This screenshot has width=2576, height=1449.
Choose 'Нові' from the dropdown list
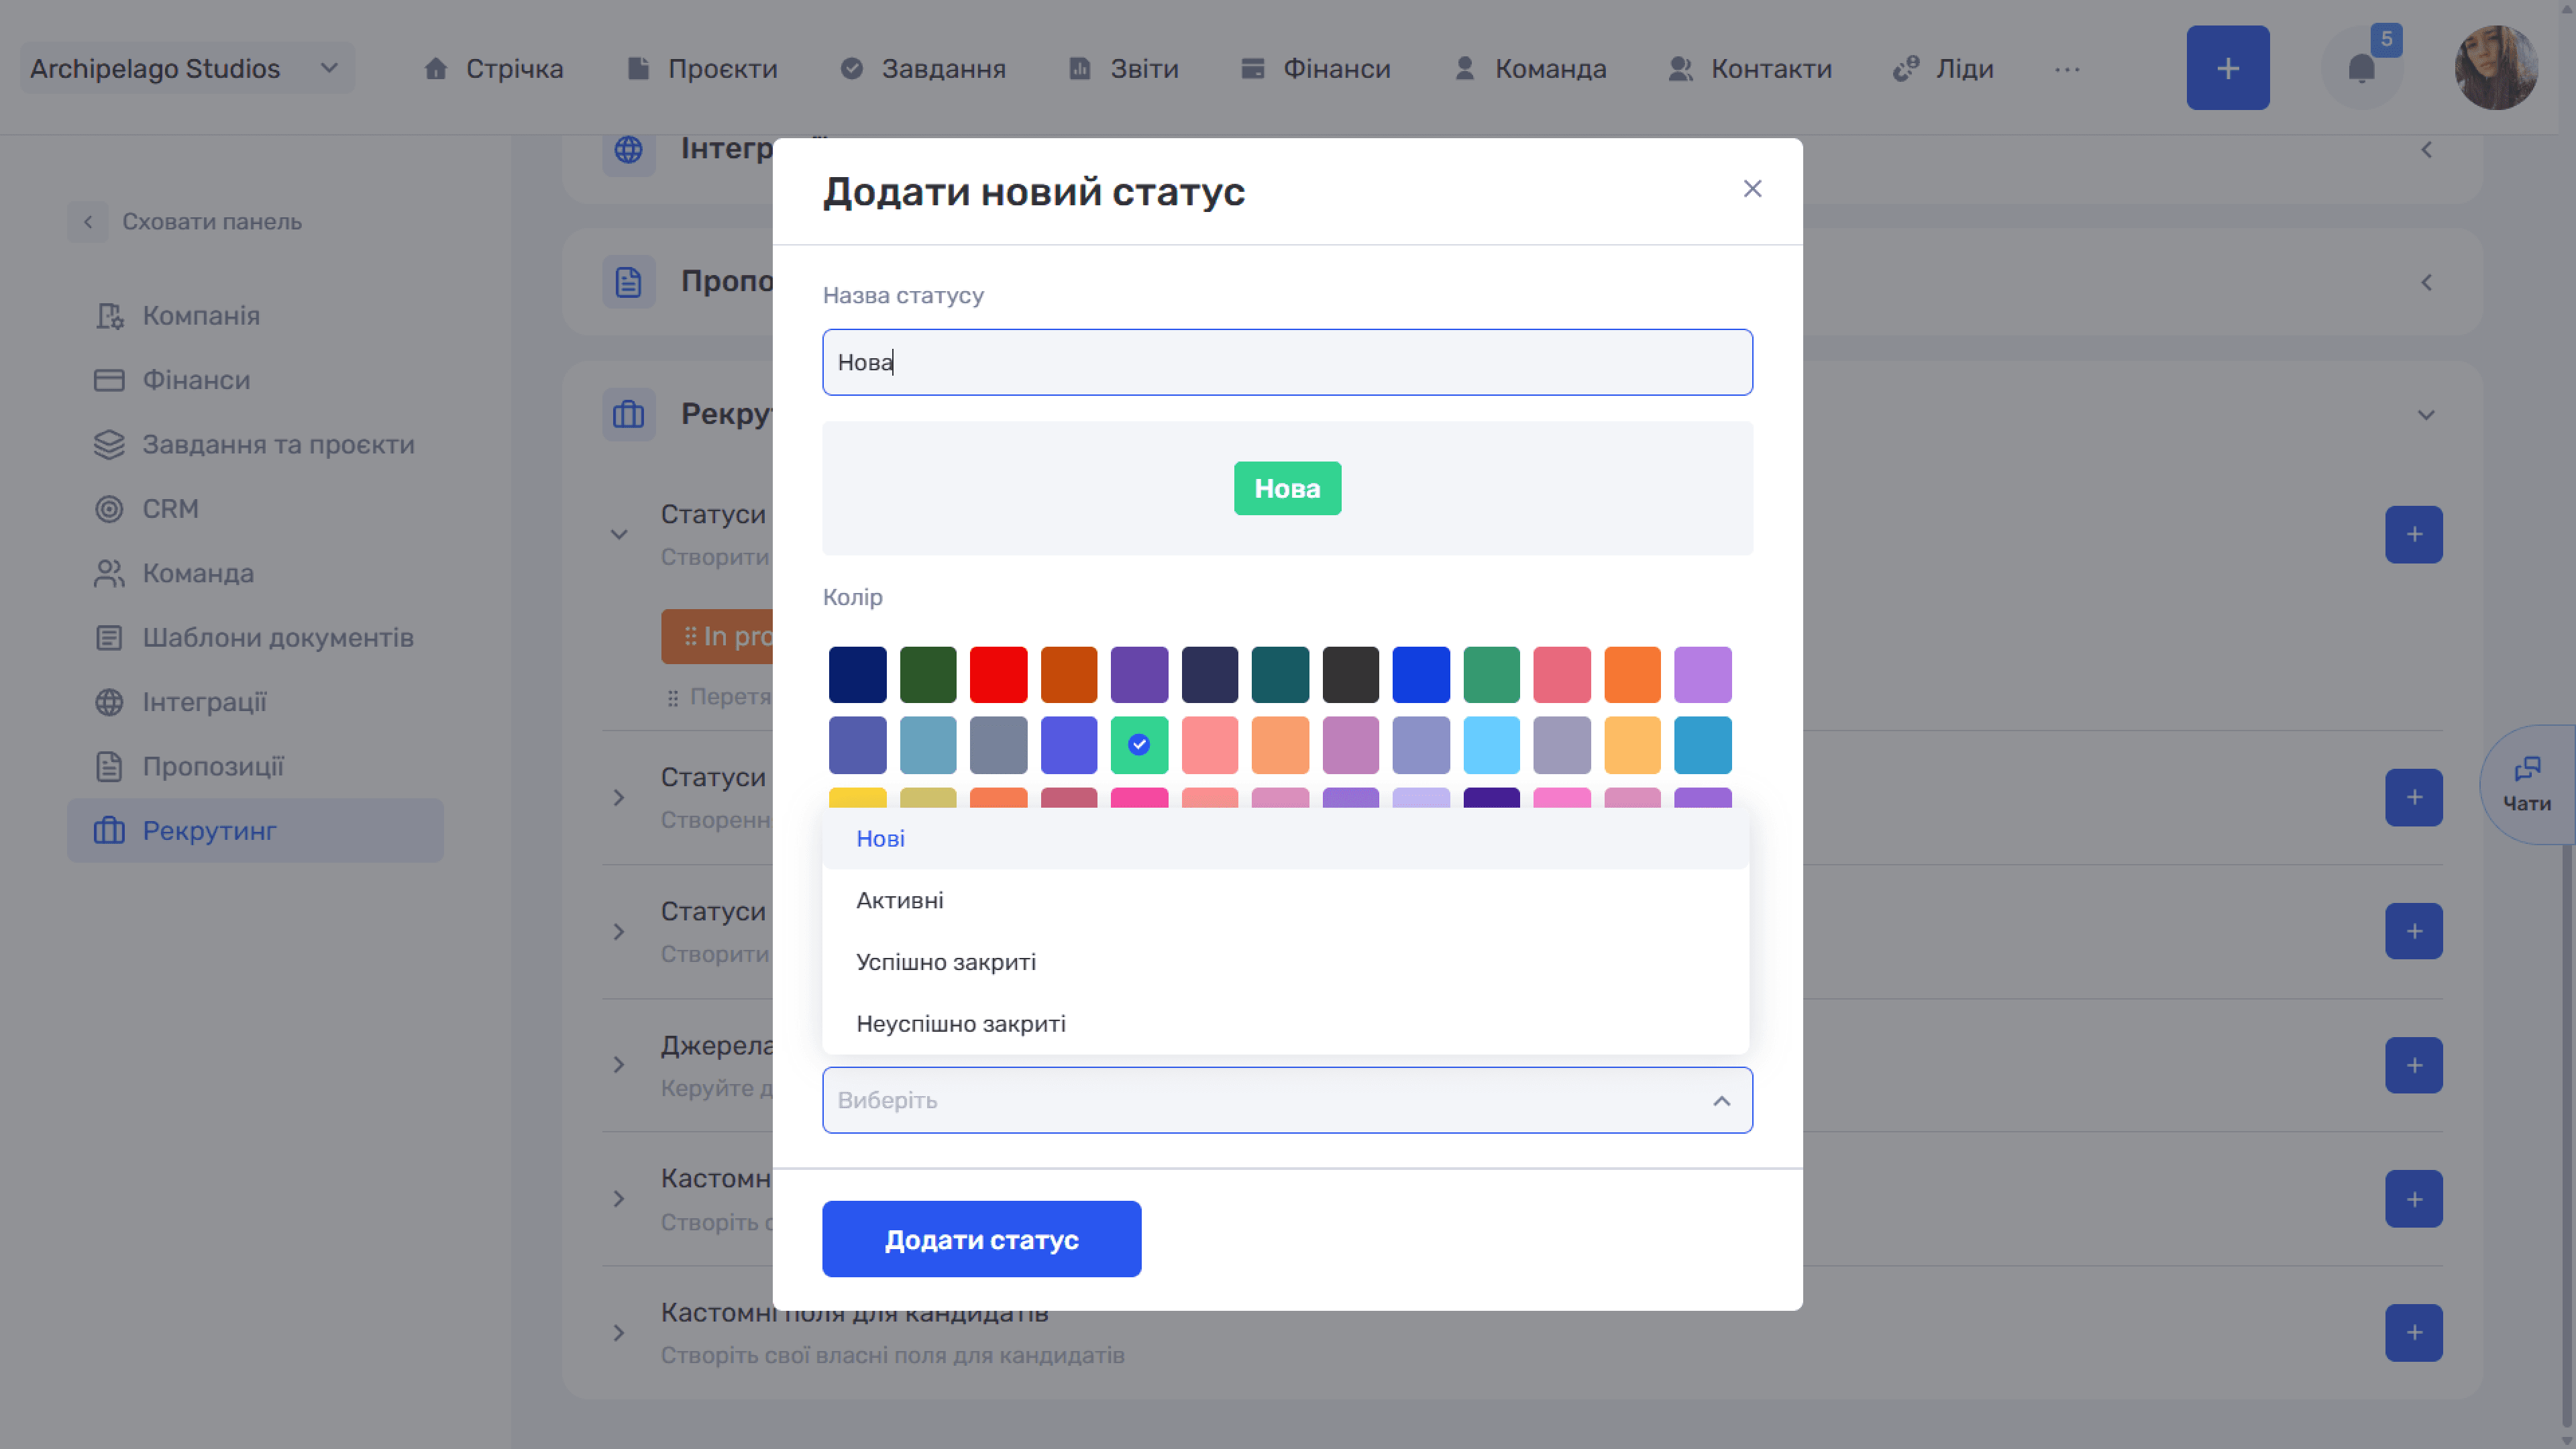(1285, 839)
